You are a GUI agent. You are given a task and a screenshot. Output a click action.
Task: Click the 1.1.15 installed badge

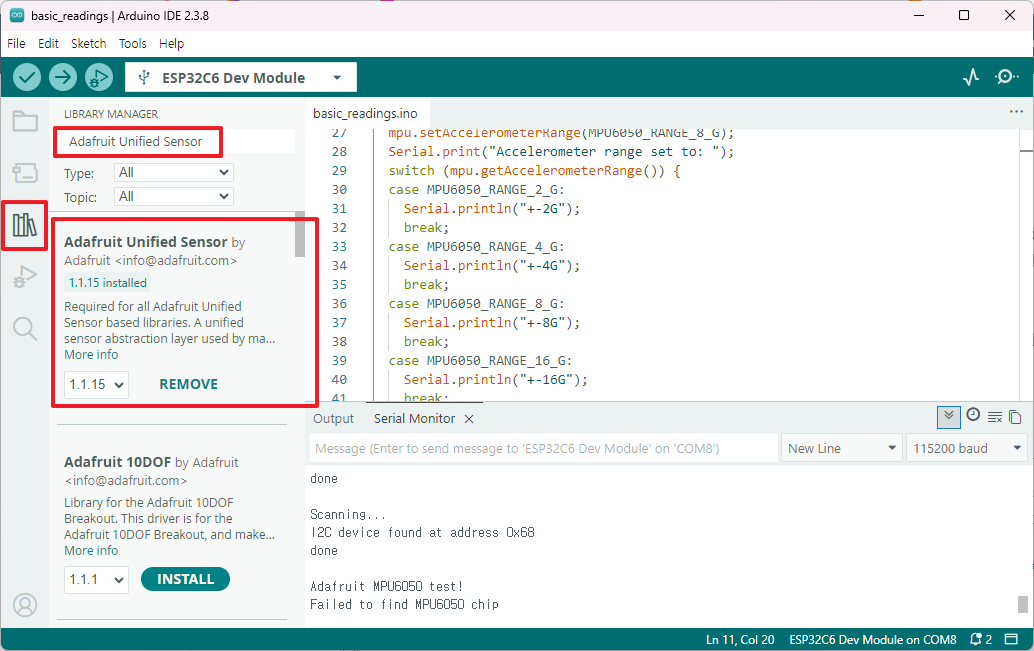coord(107,283)
